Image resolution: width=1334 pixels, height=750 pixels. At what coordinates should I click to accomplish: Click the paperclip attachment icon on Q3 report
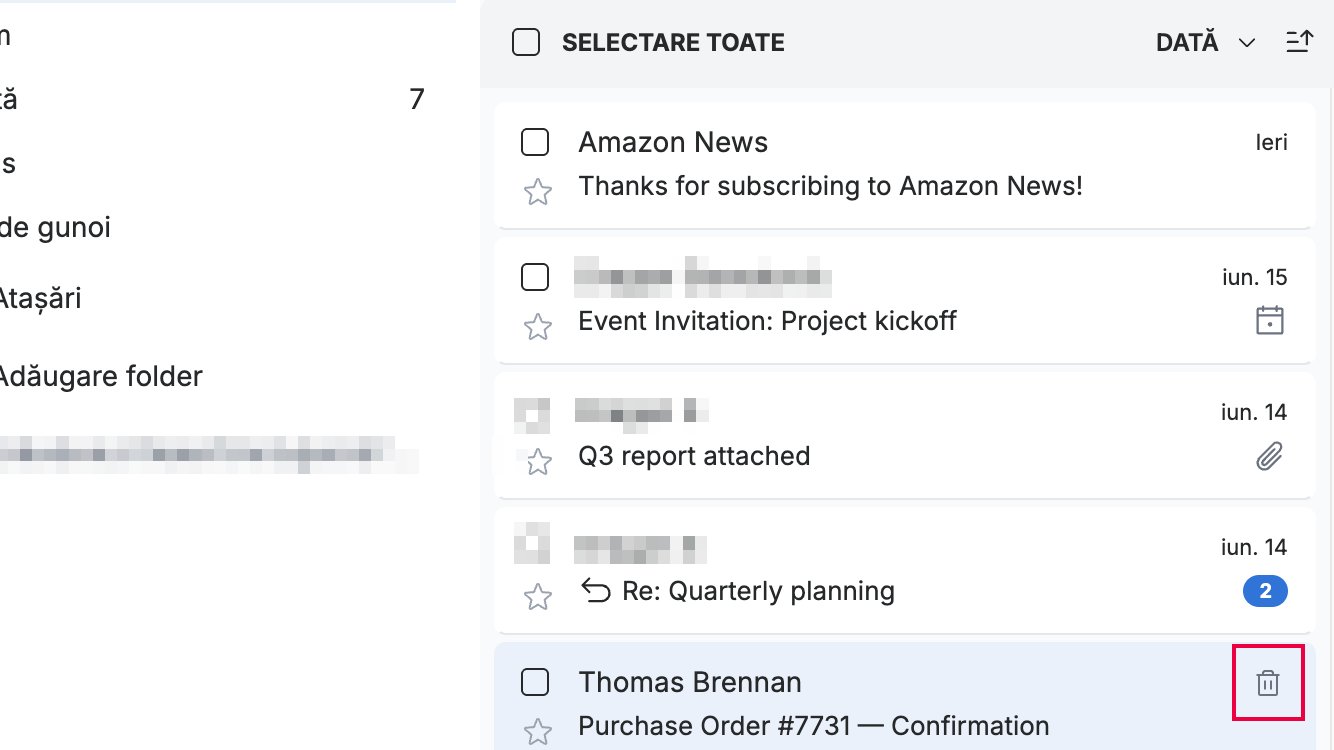(x=1269, y=457)
